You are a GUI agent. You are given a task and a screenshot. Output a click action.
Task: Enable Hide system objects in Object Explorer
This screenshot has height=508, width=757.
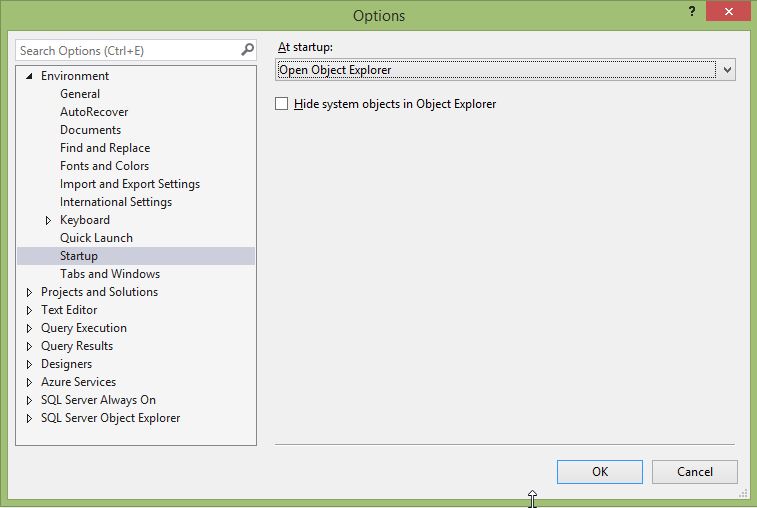(x=281, y=104)
